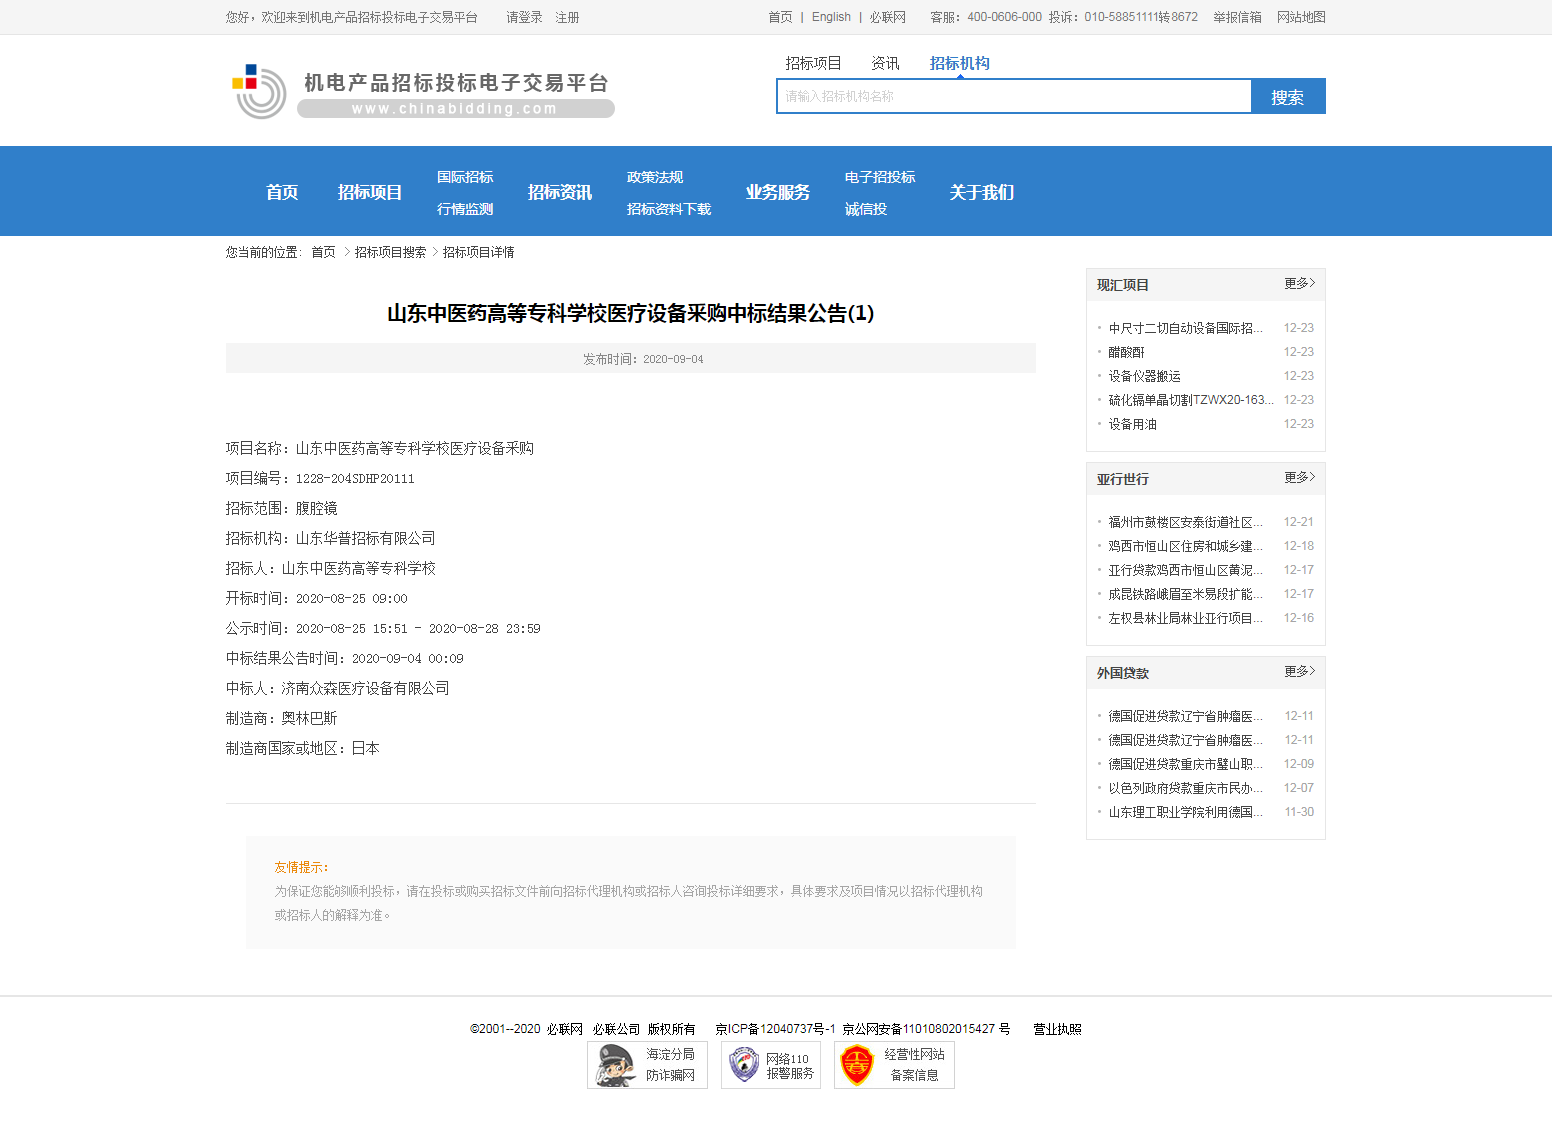Switch to the 招标项目 search tab
Viewport: 1552px width, 1143px height.
point(811,62)
